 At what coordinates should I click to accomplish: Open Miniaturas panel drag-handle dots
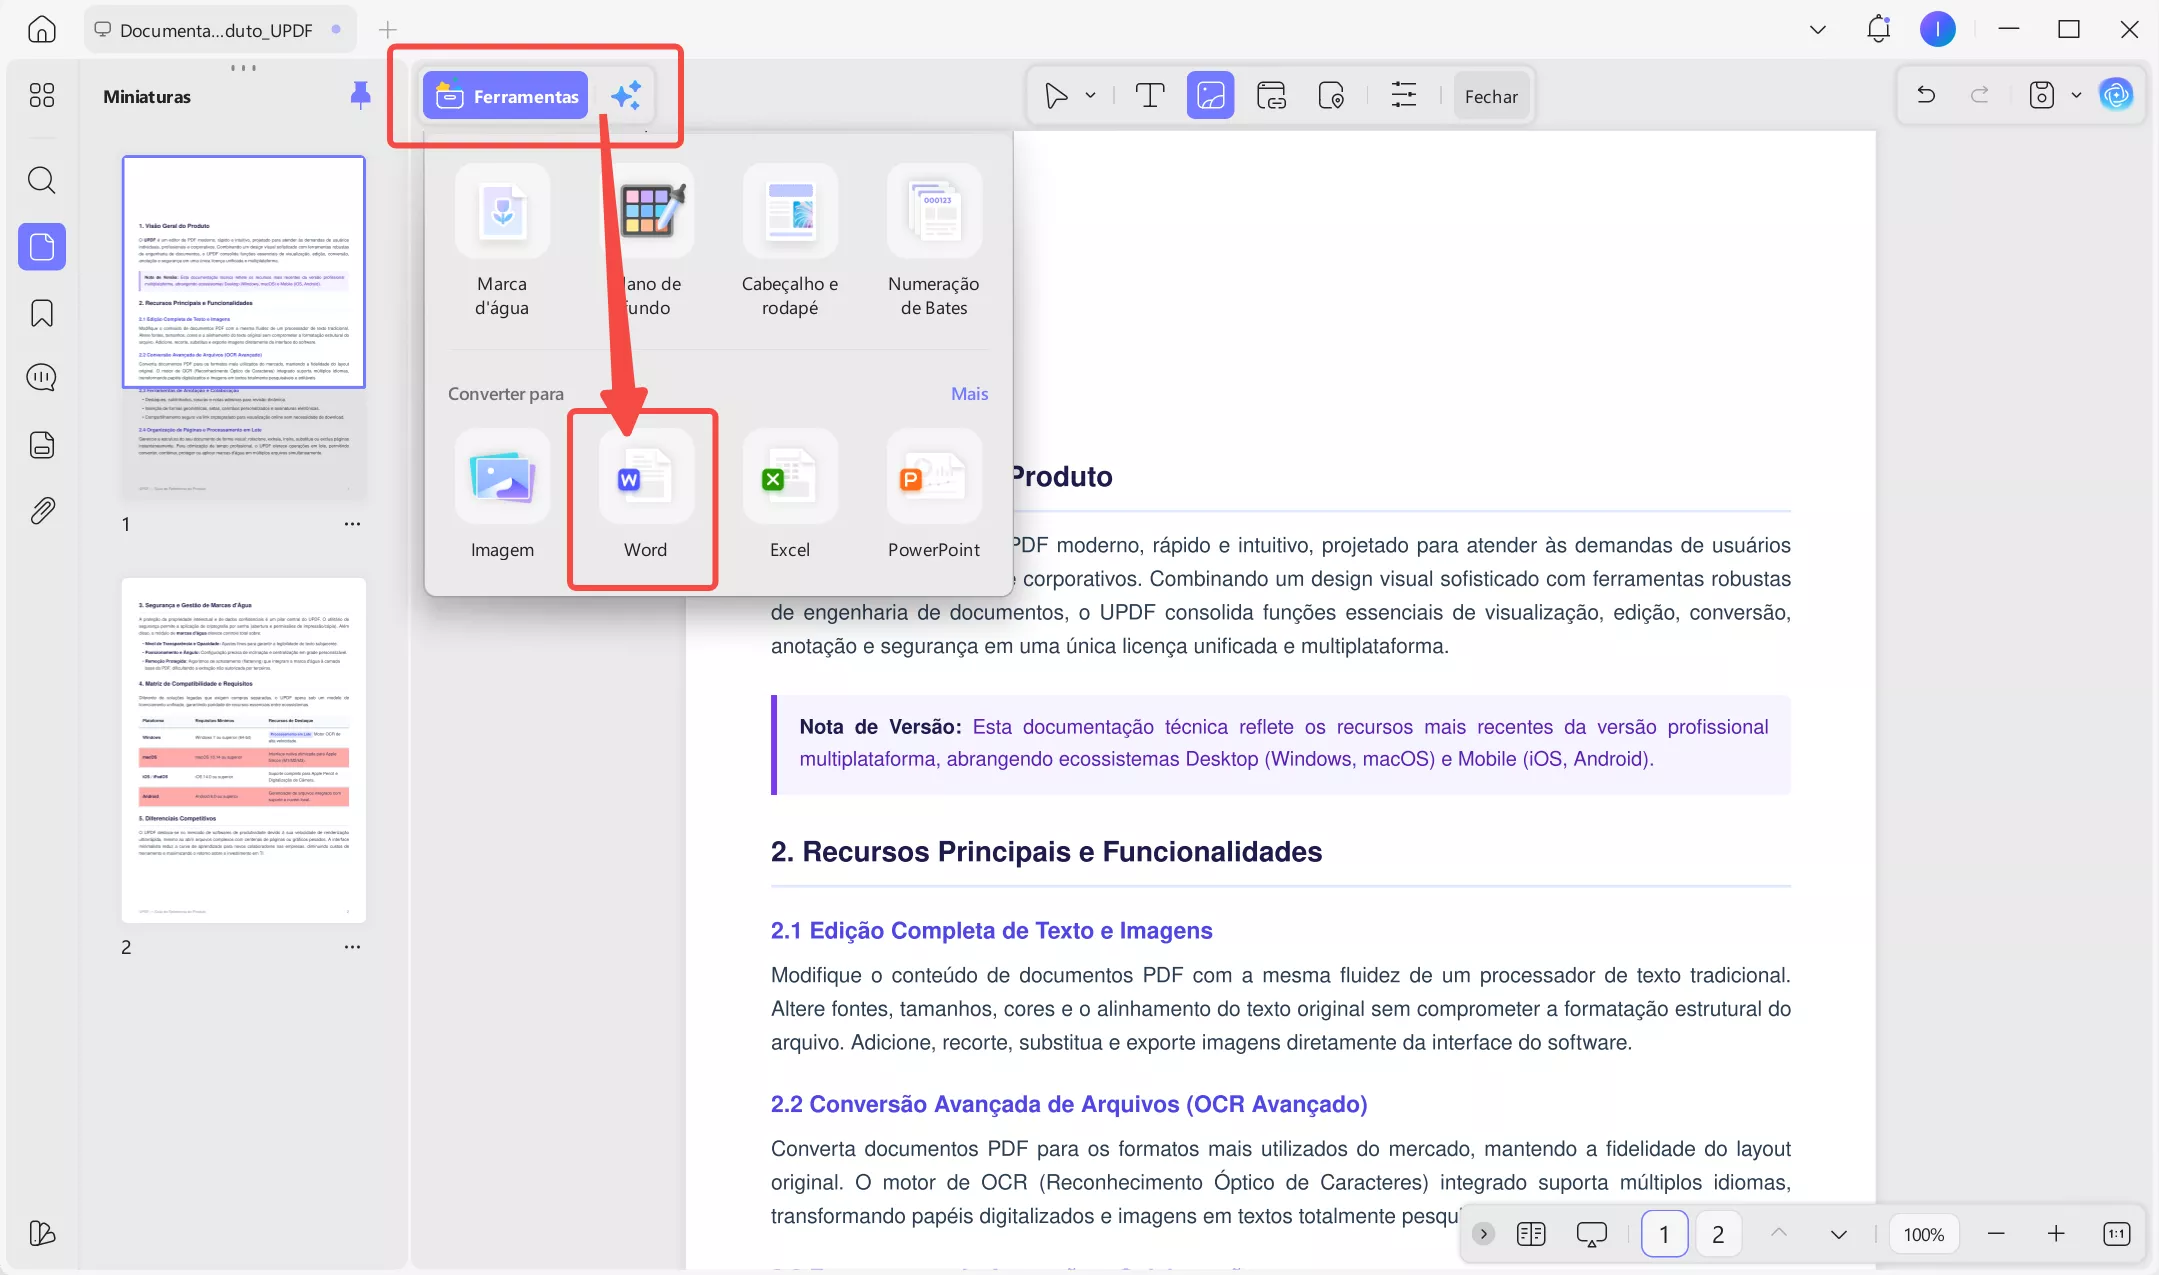[243, 68]
